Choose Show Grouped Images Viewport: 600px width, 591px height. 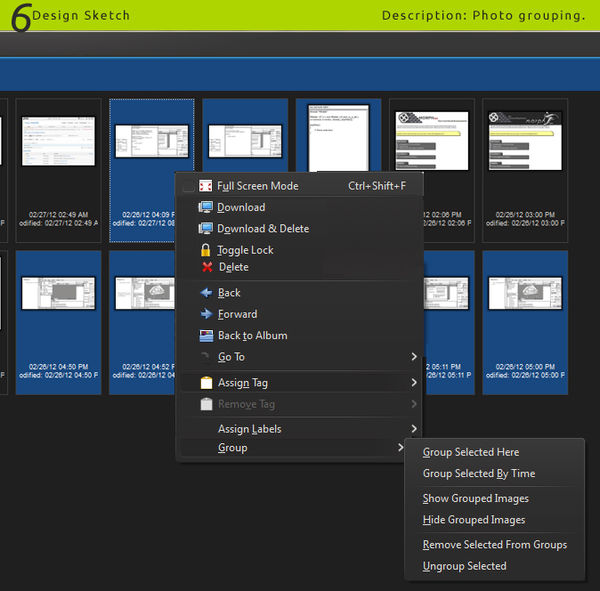click(475, 499)
